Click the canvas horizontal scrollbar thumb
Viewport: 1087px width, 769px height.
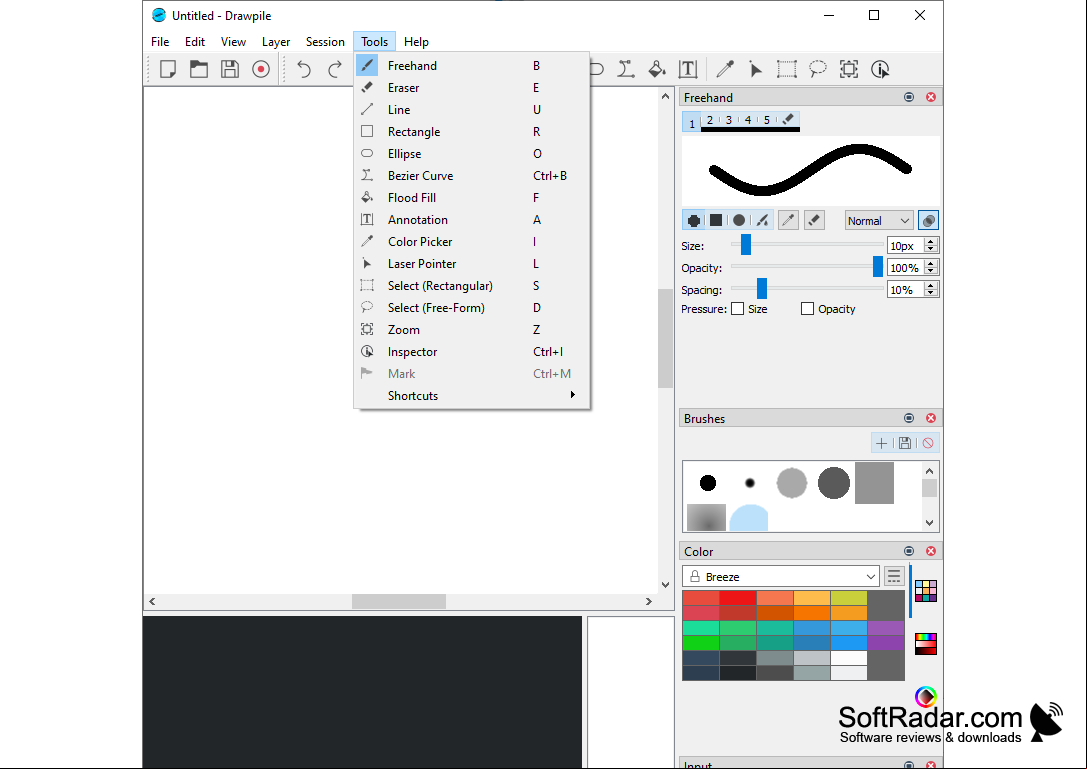(399, 601)
